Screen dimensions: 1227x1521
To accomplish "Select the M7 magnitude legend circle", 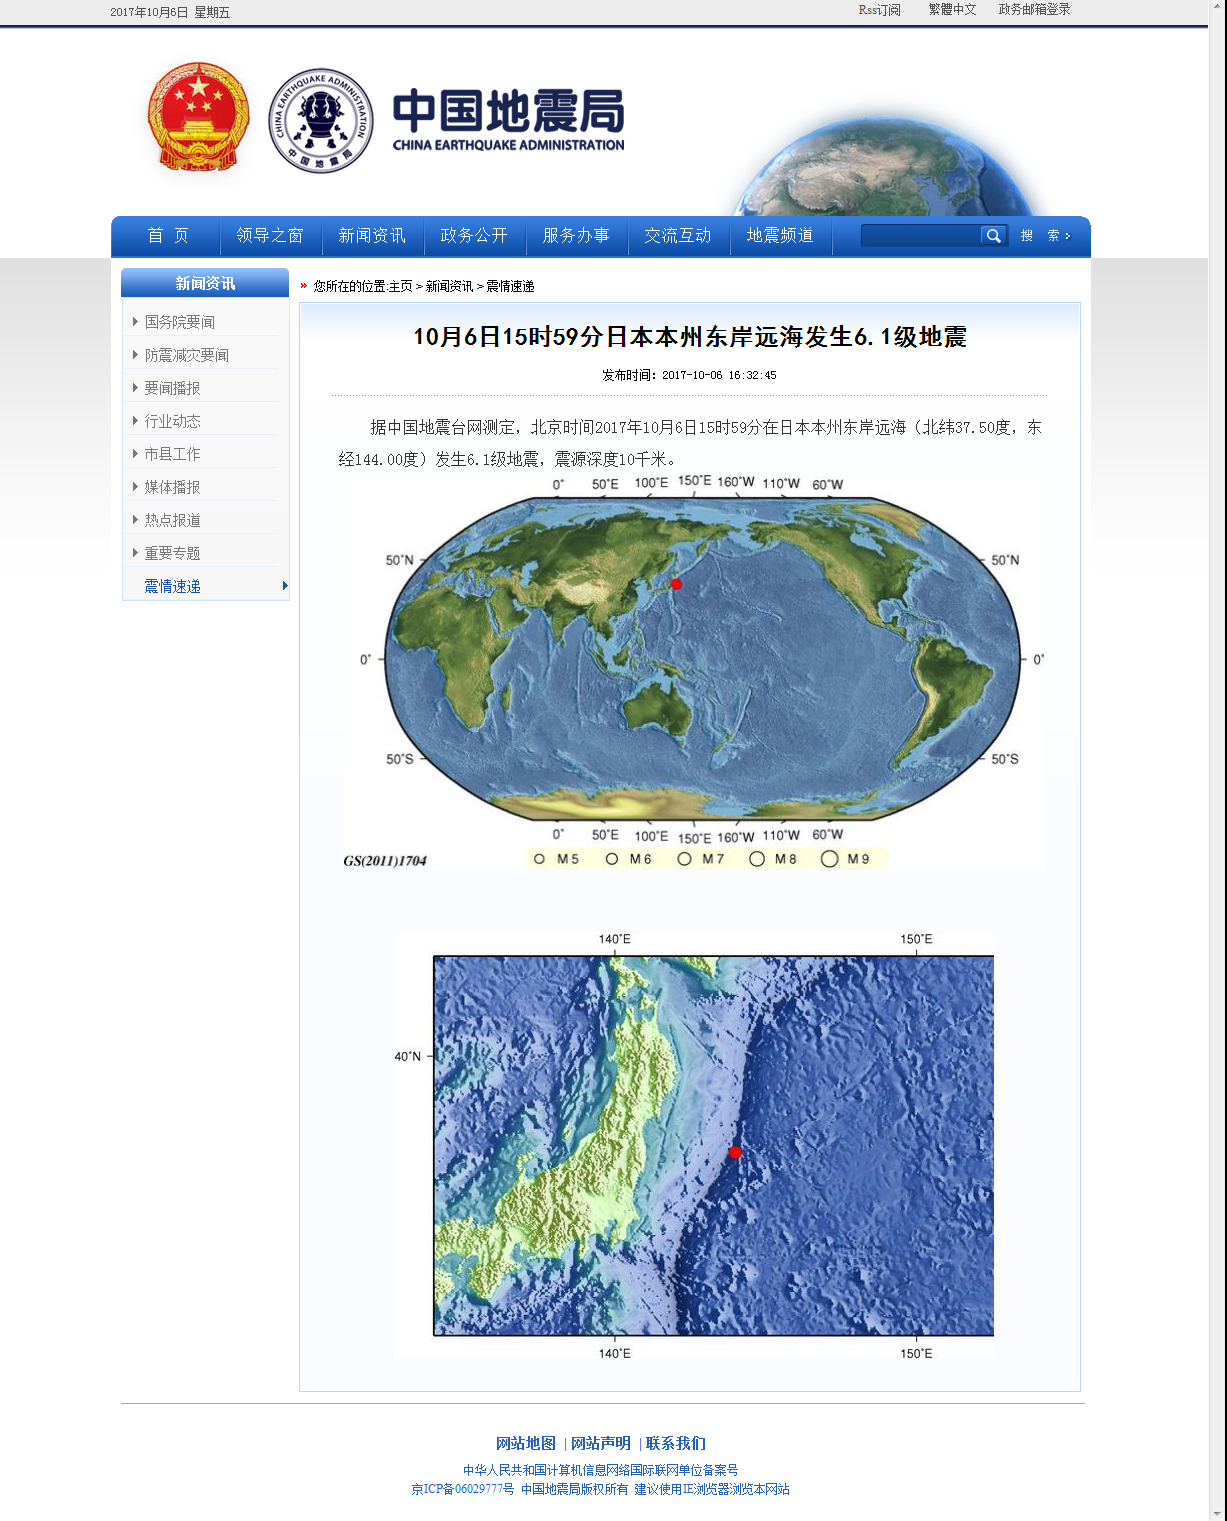I will (684, 858).
